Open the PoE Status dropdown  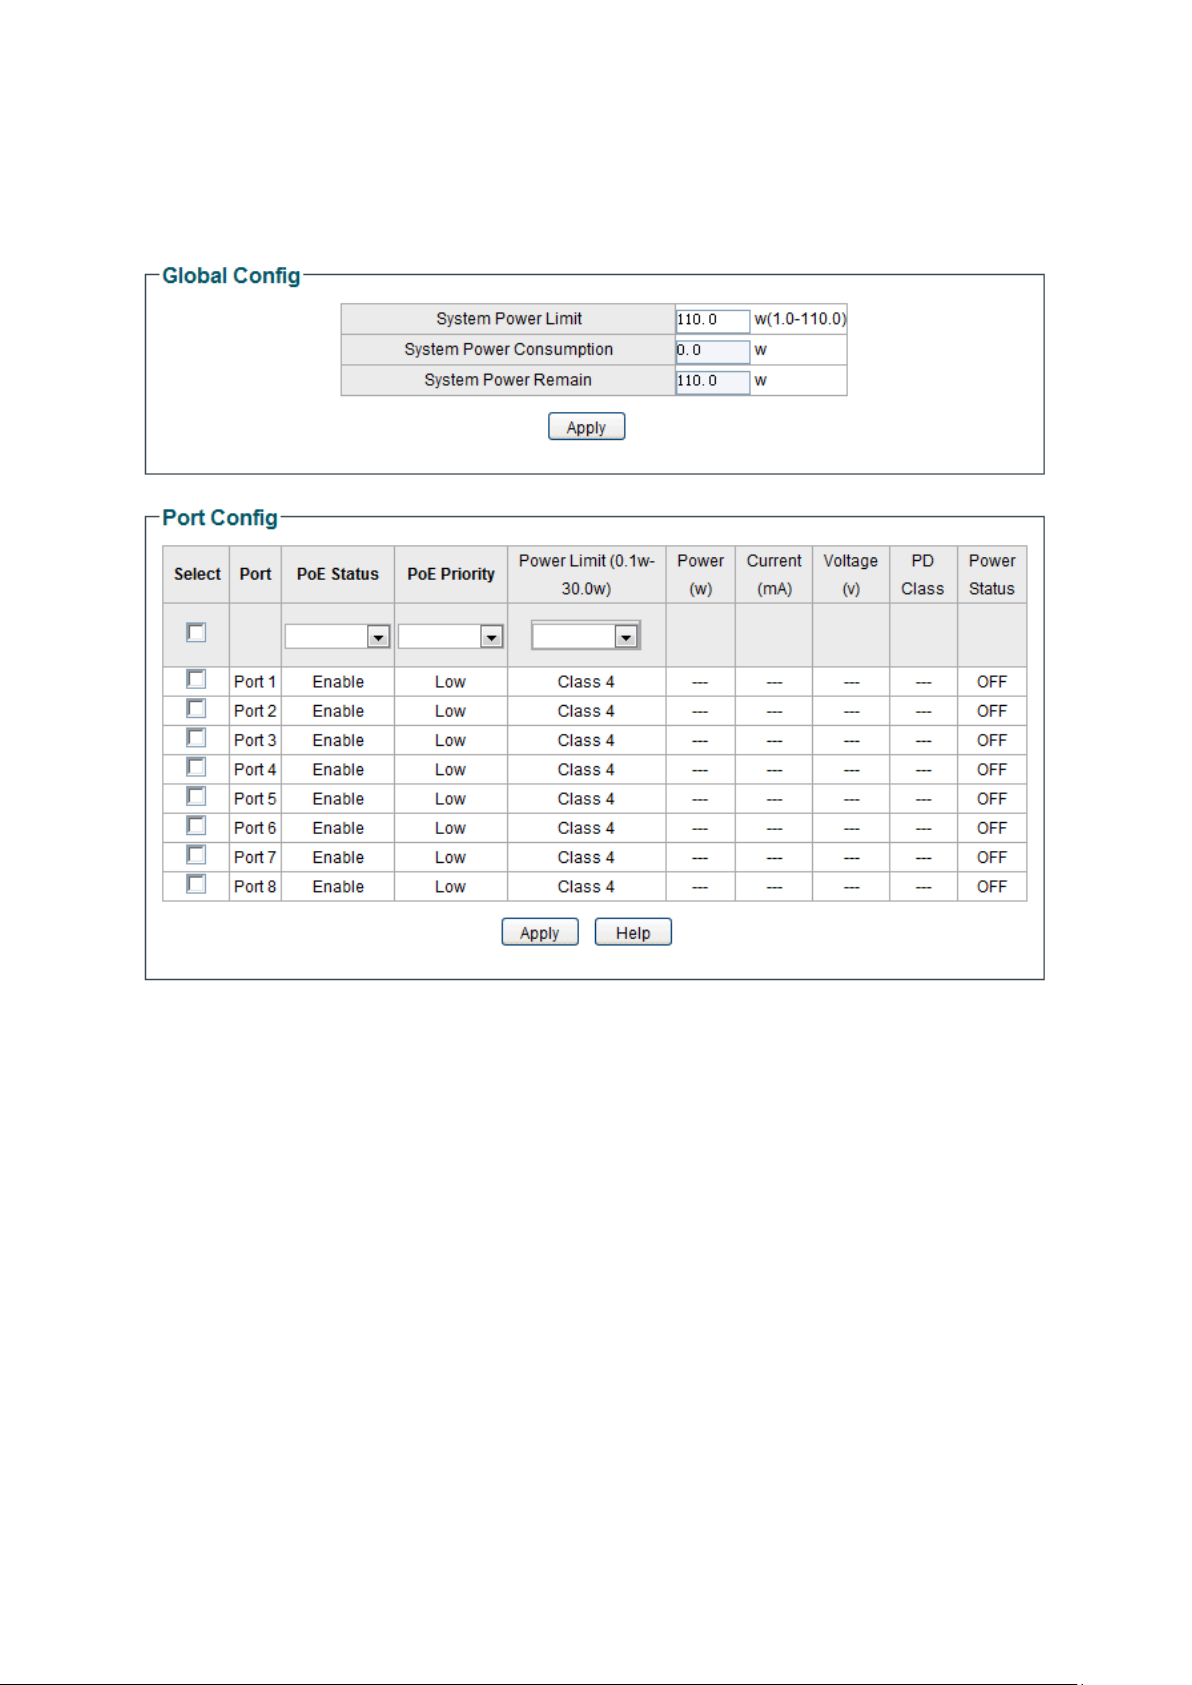pyautogui.click(x=337, y=636)
